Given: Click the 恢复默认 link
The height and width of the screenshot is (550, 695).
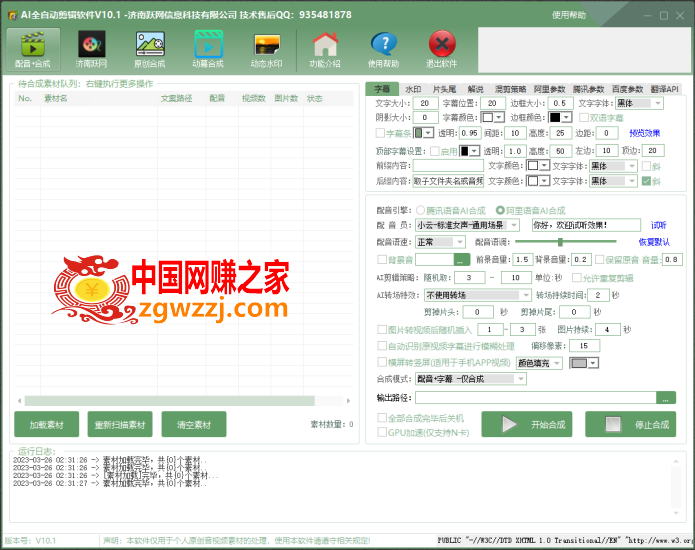Looking at the screenshot, I should 654,242.
